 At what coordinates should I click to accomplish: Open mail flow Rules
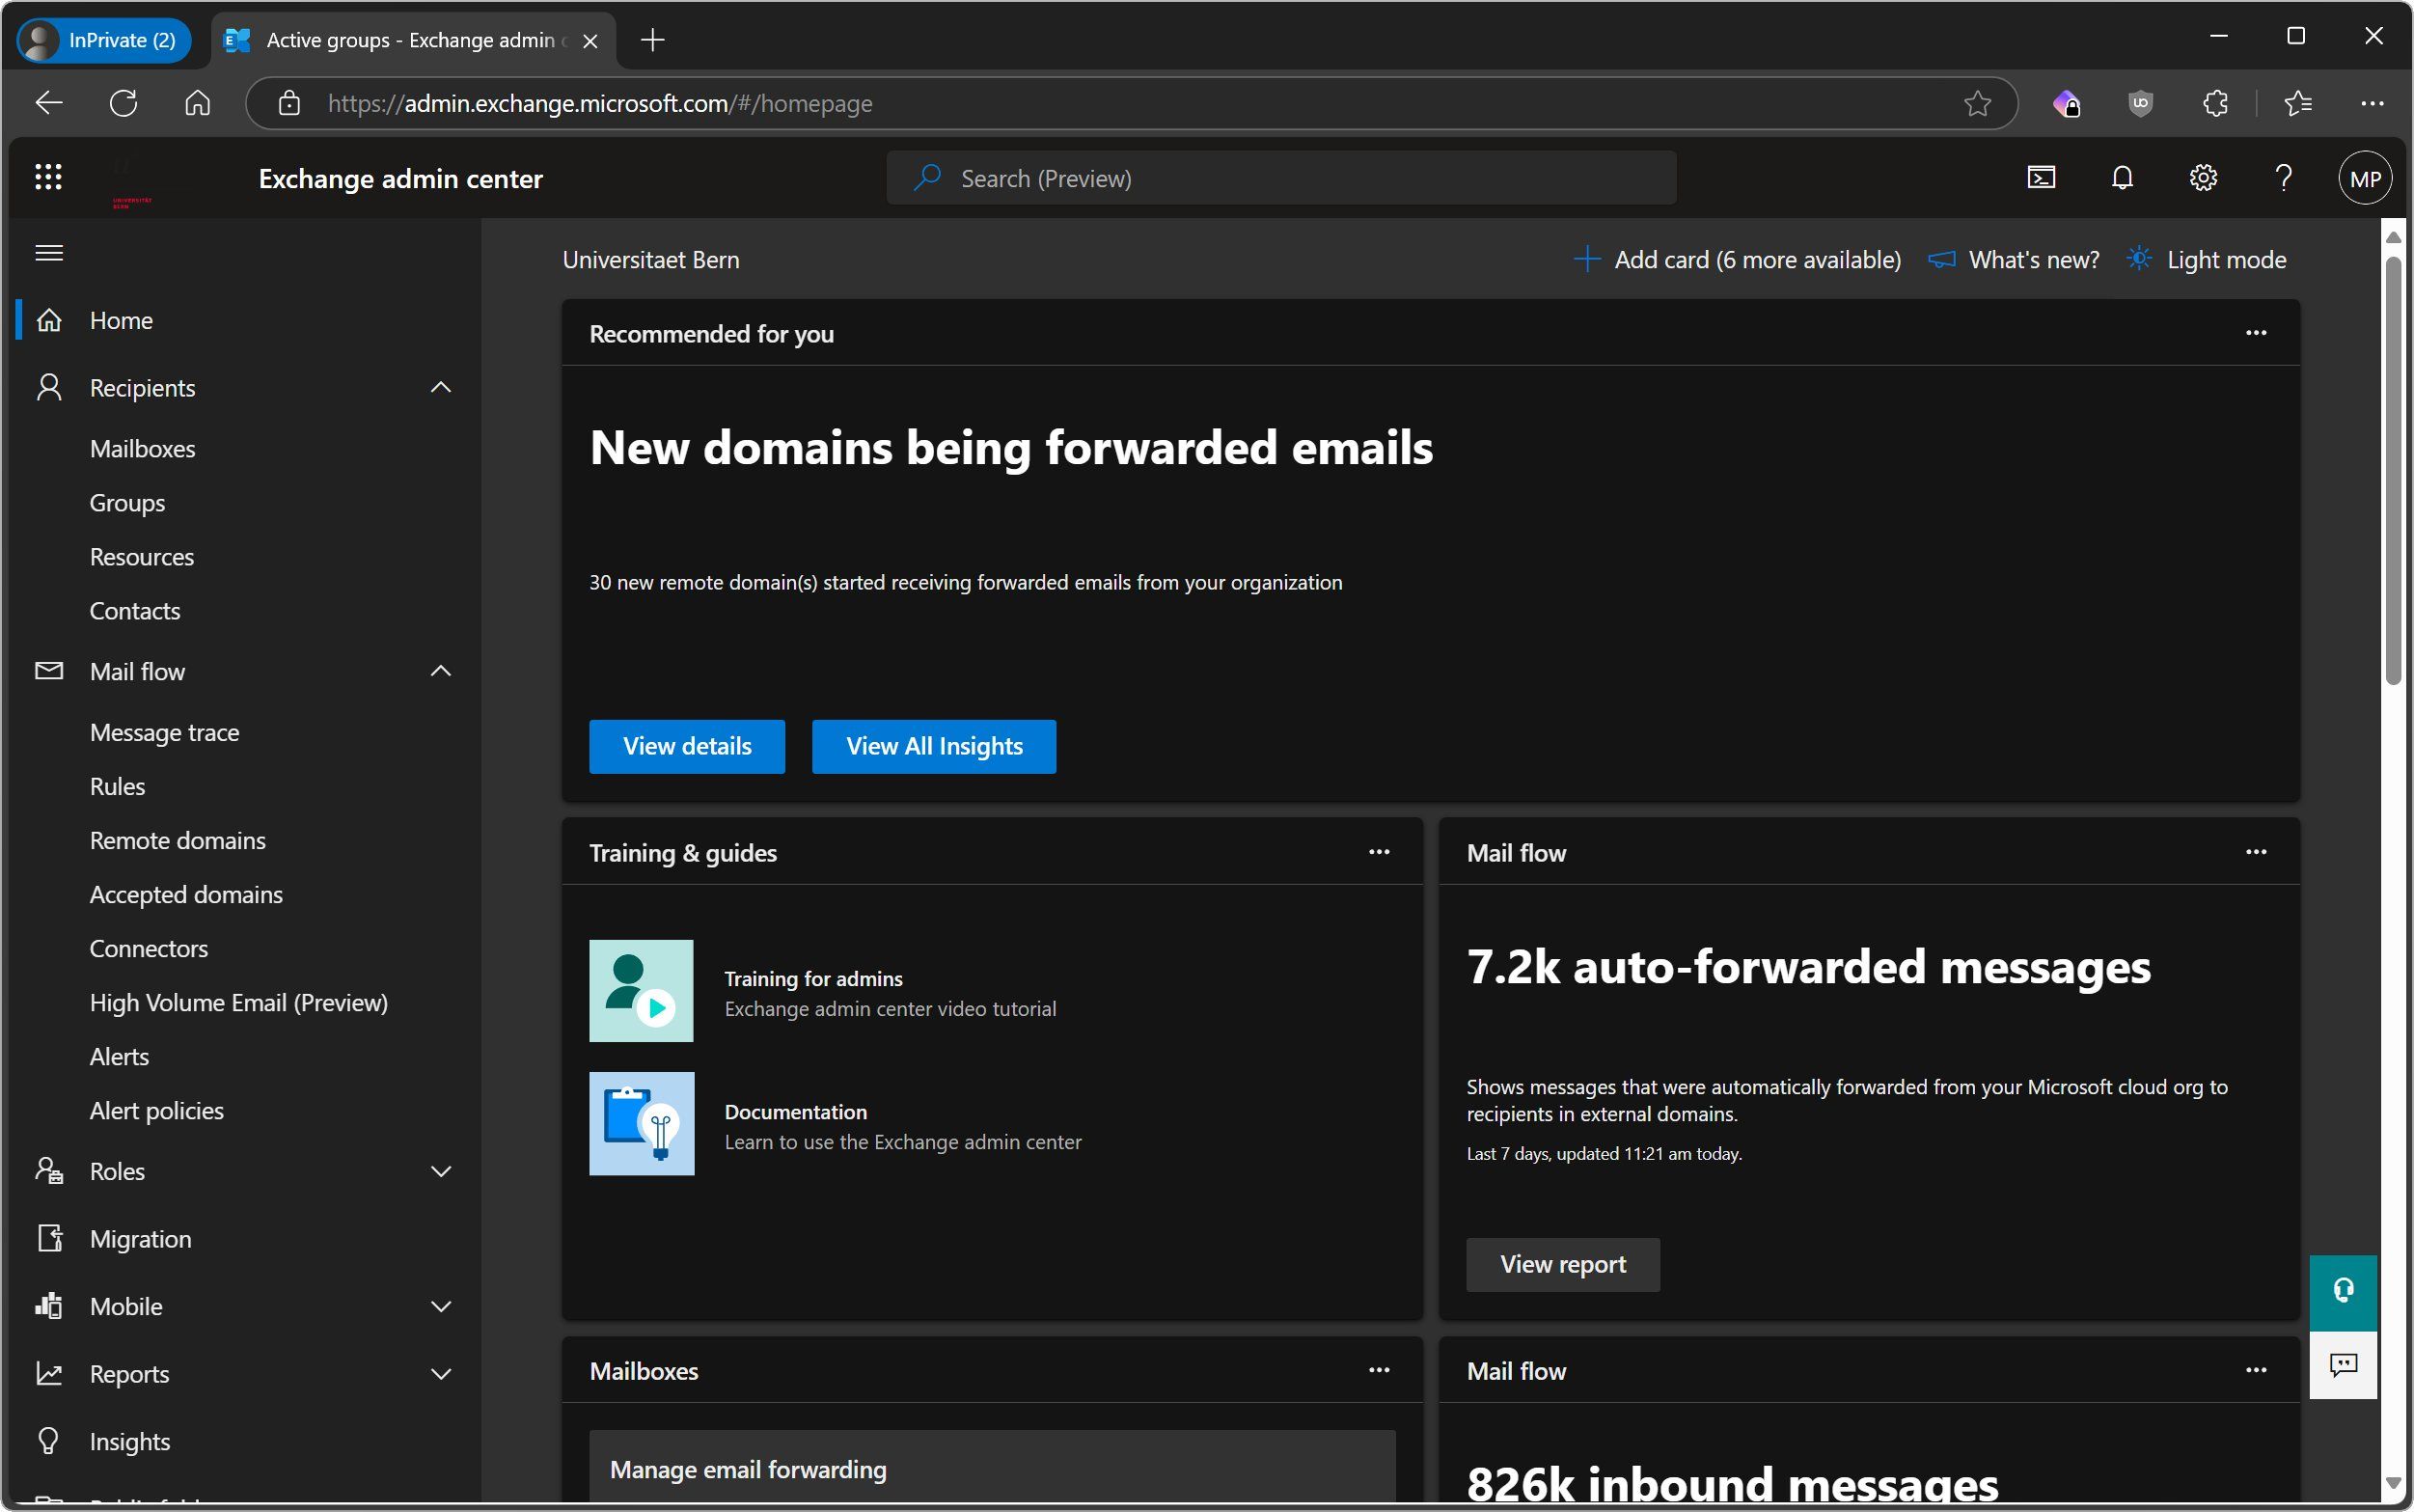tap(117, 787)
